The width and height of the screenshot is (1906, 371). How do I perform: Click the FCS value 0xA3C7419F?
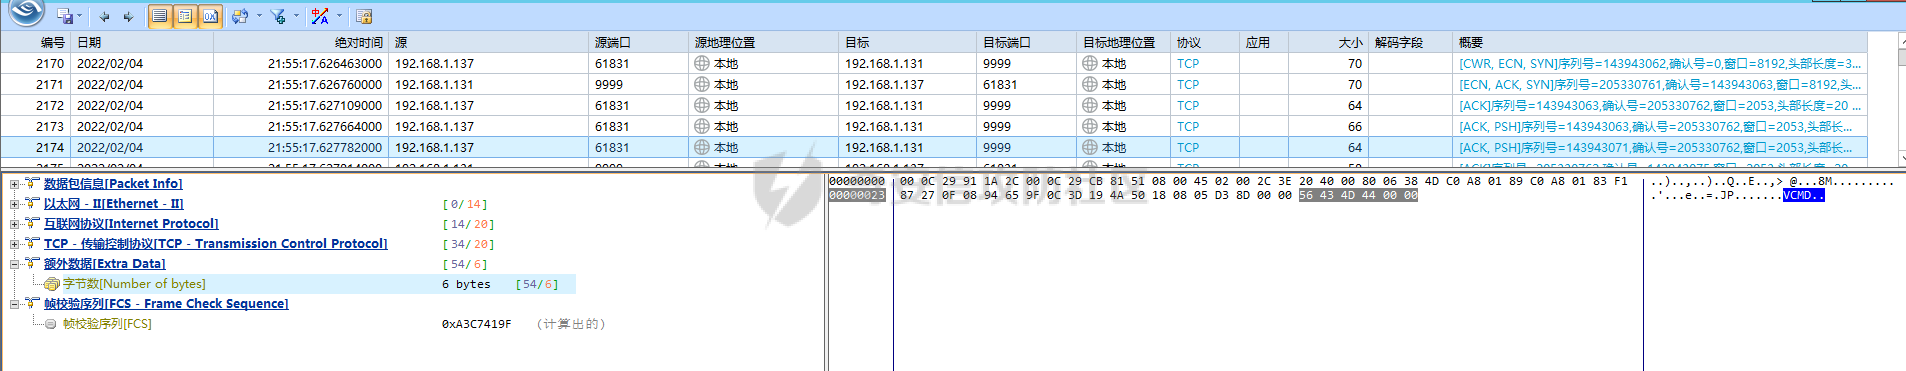click(476, 324)
